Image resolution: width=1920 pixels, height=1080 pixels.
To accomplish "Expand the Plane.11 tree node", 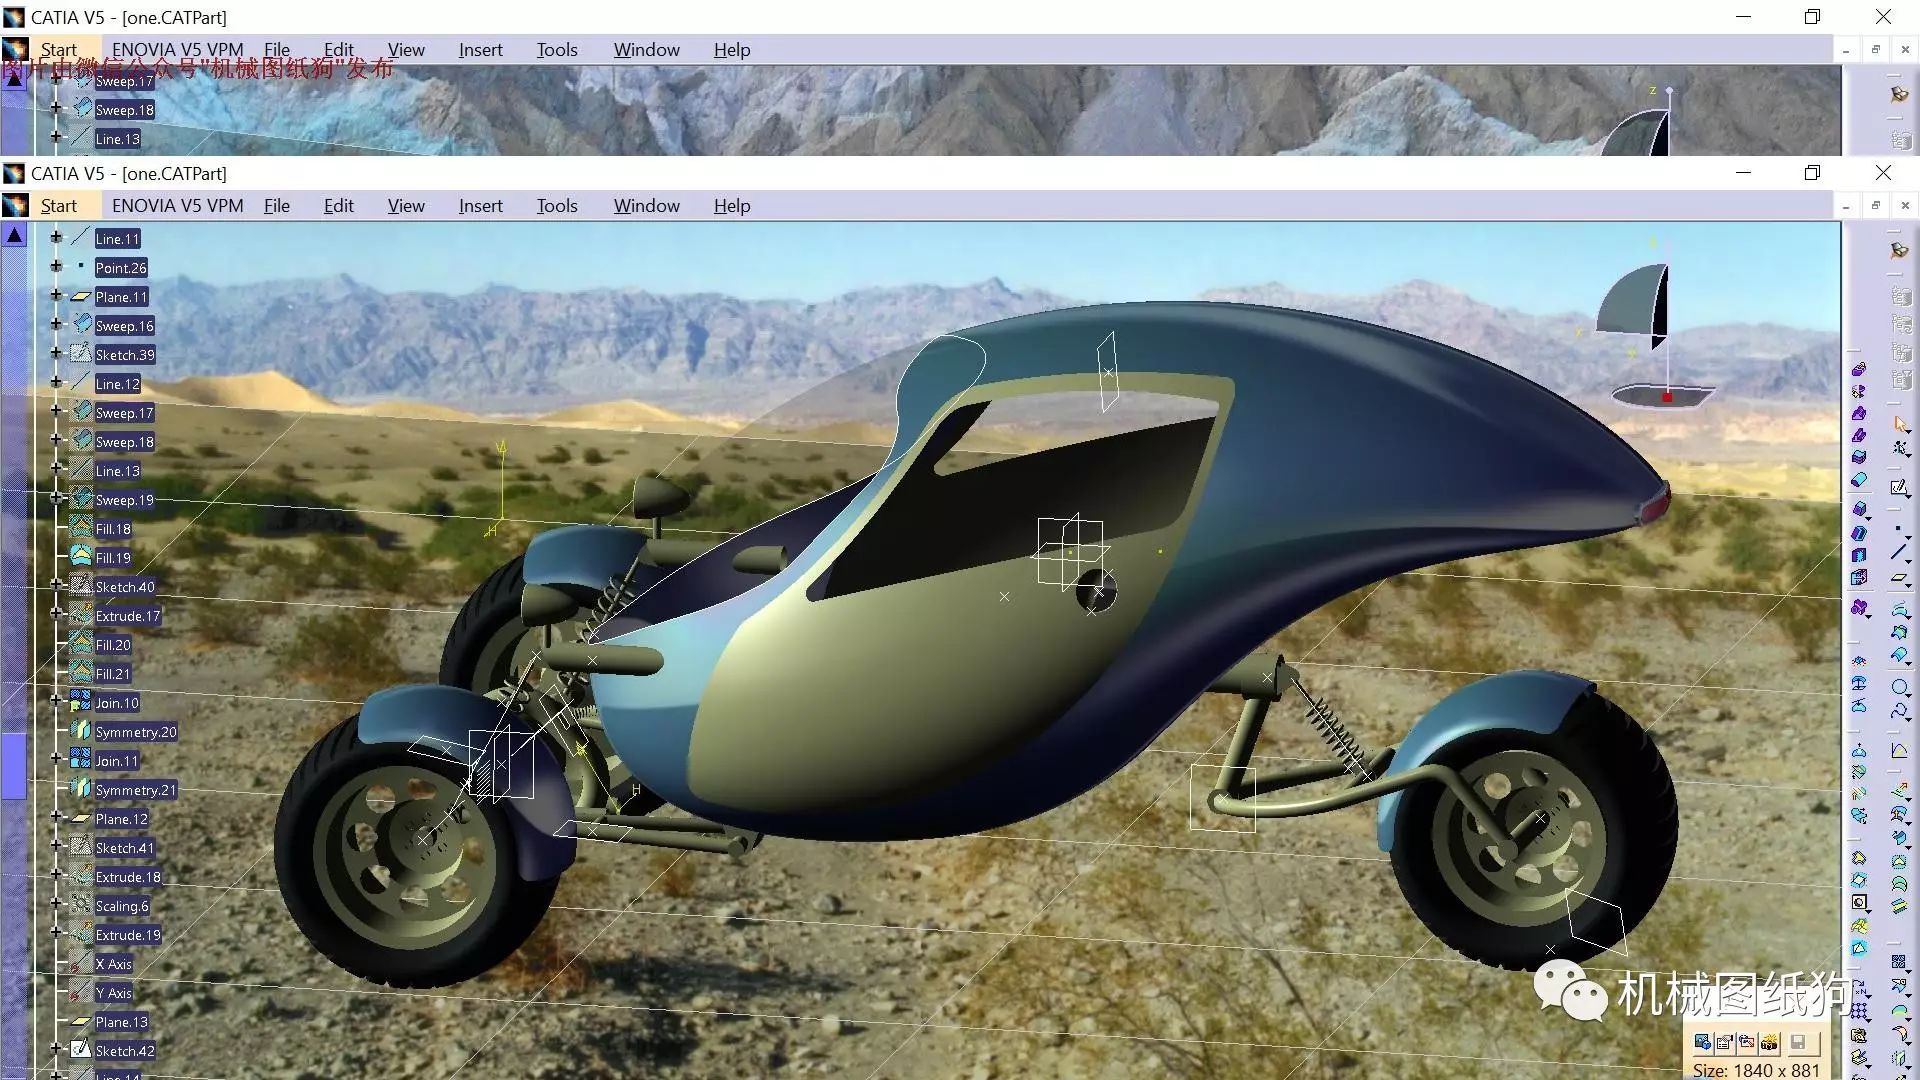I will click(56, 296).
